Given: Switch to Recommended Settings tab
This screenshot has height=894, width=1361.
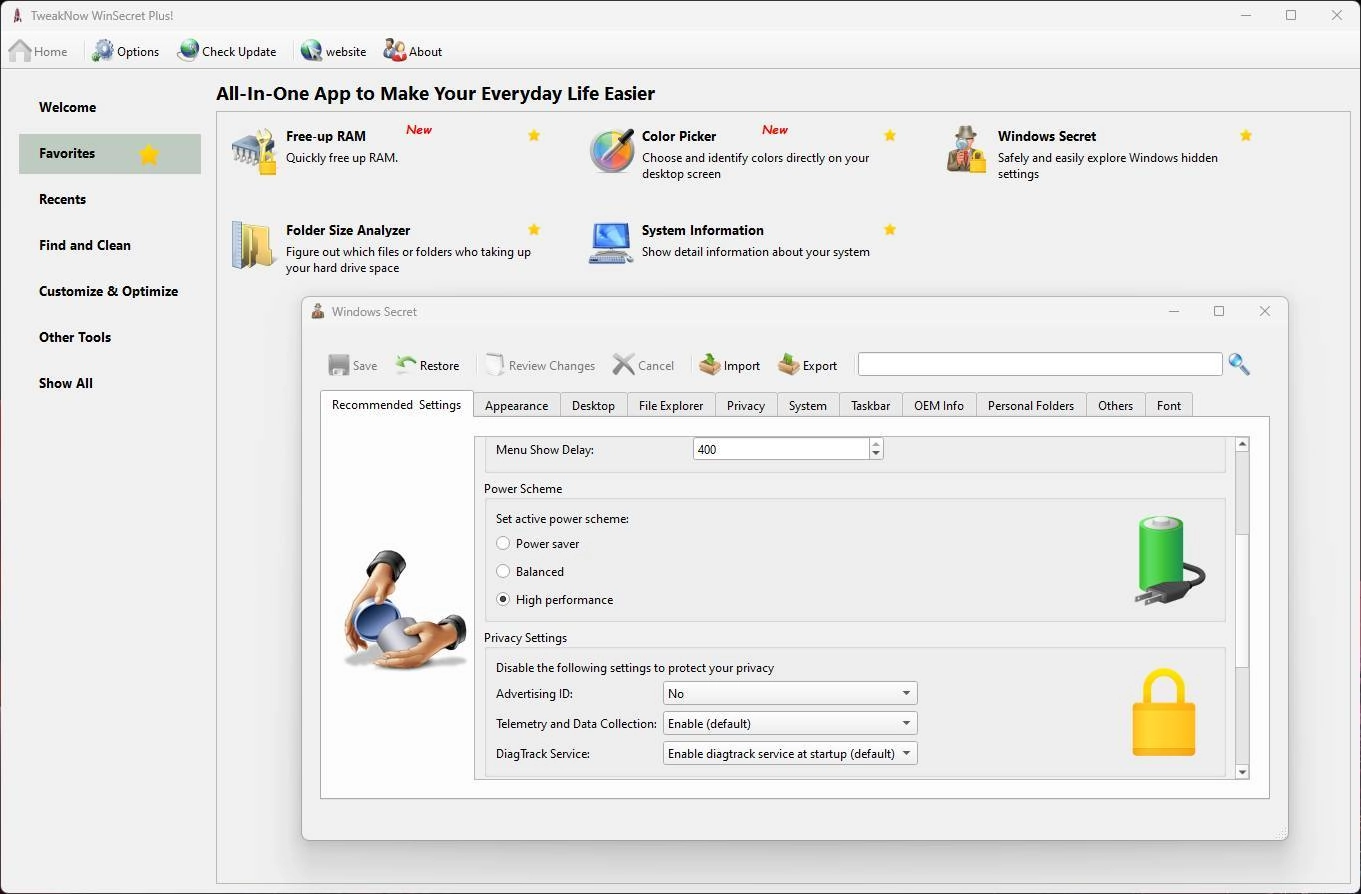Looking at the screenshot, I should 396,404.
